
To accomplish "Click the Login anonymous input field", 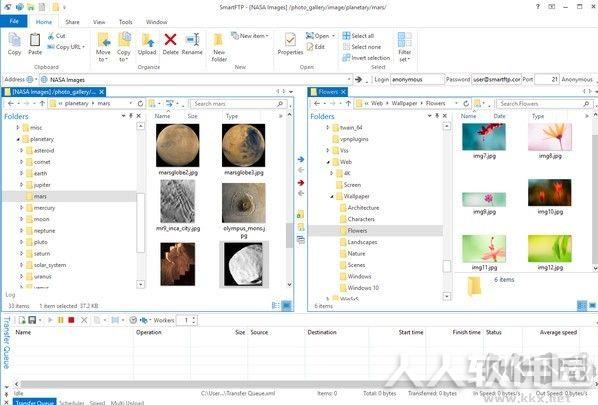I will [417, 79].
